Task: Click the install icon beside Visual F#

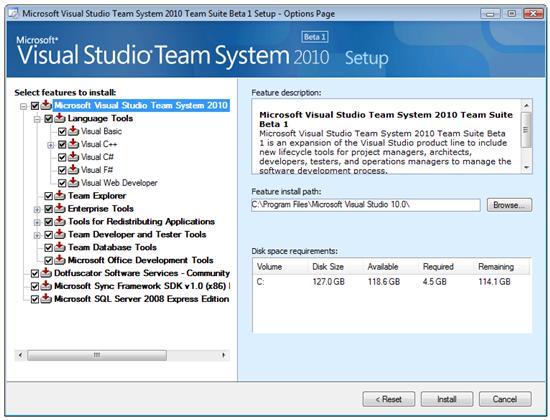Action: click(73, 169)
